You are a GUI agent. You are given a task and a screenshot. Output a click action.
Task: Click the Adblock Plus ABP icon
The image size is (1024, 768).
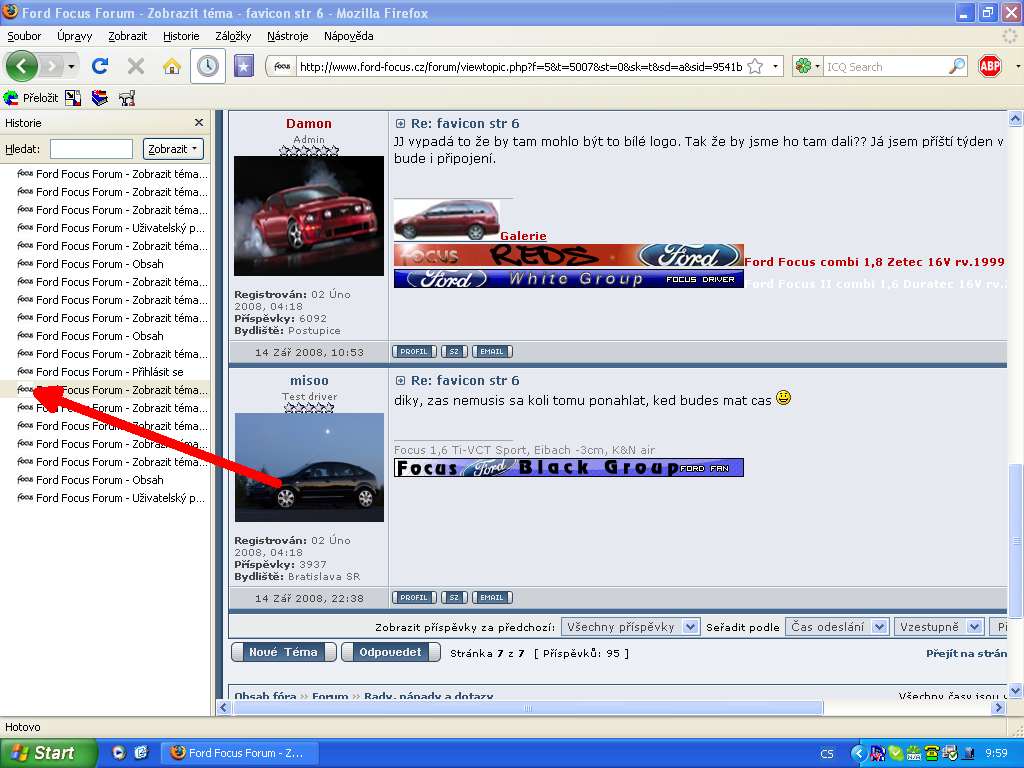[990, 66]
